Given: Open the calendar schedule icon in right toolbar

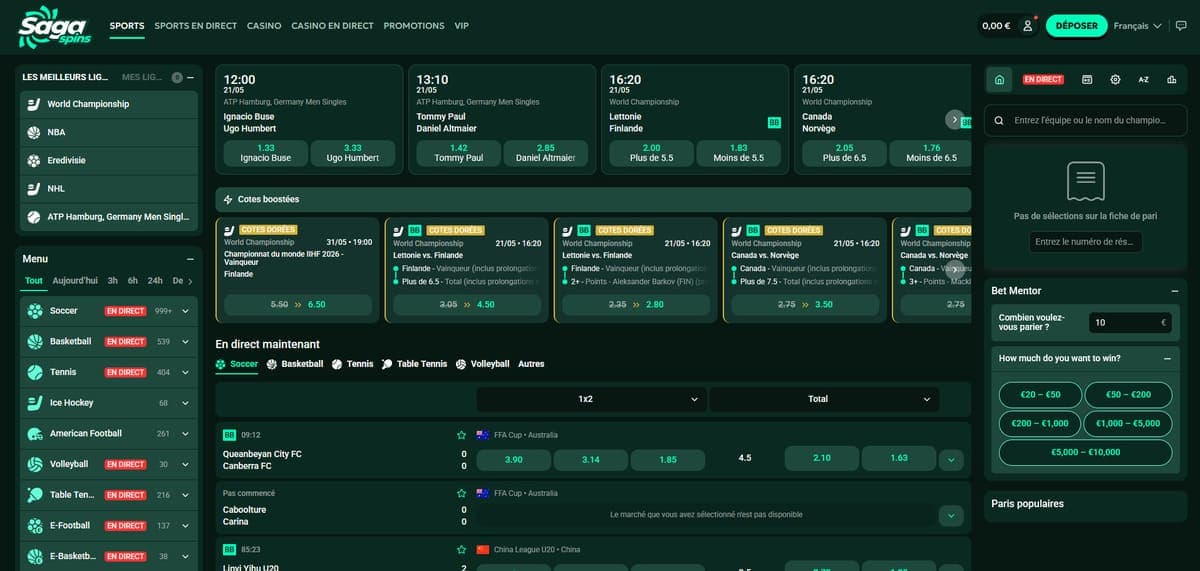Looking at the screenshot, I should 1087,79.
